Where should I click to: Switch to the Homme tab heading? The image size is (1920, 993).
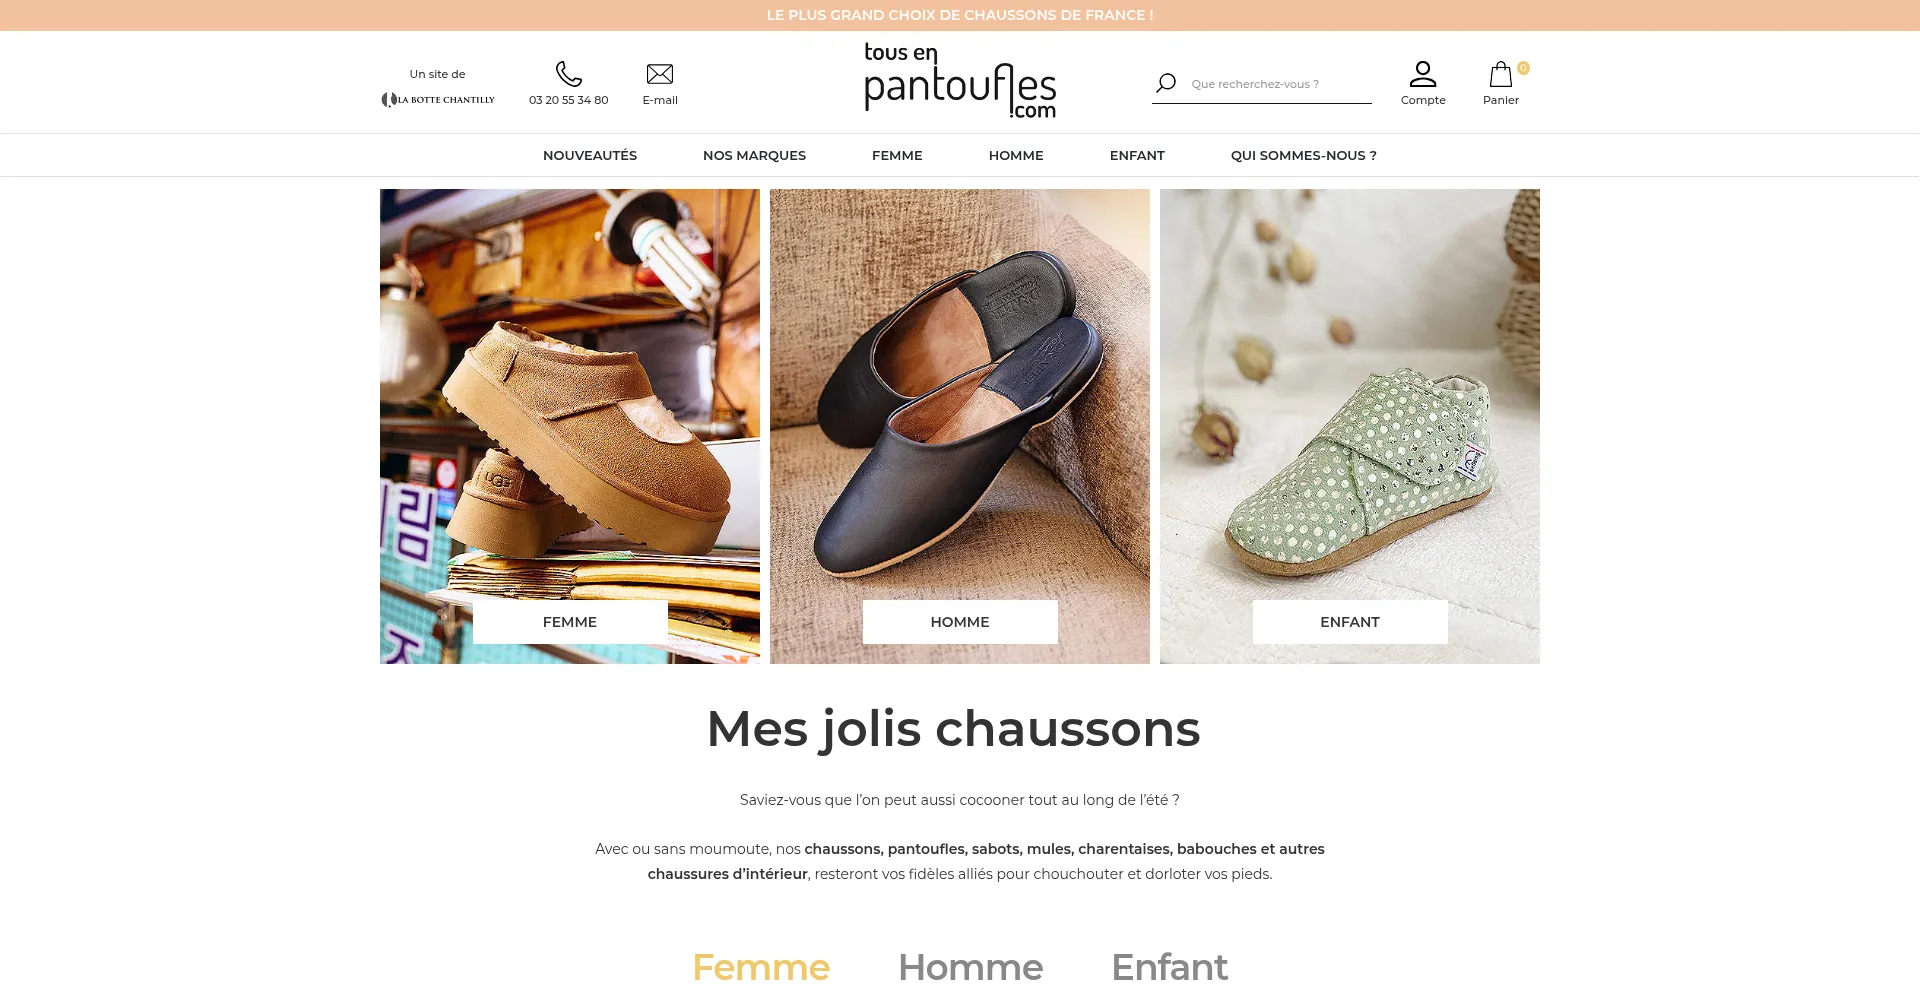970,967
